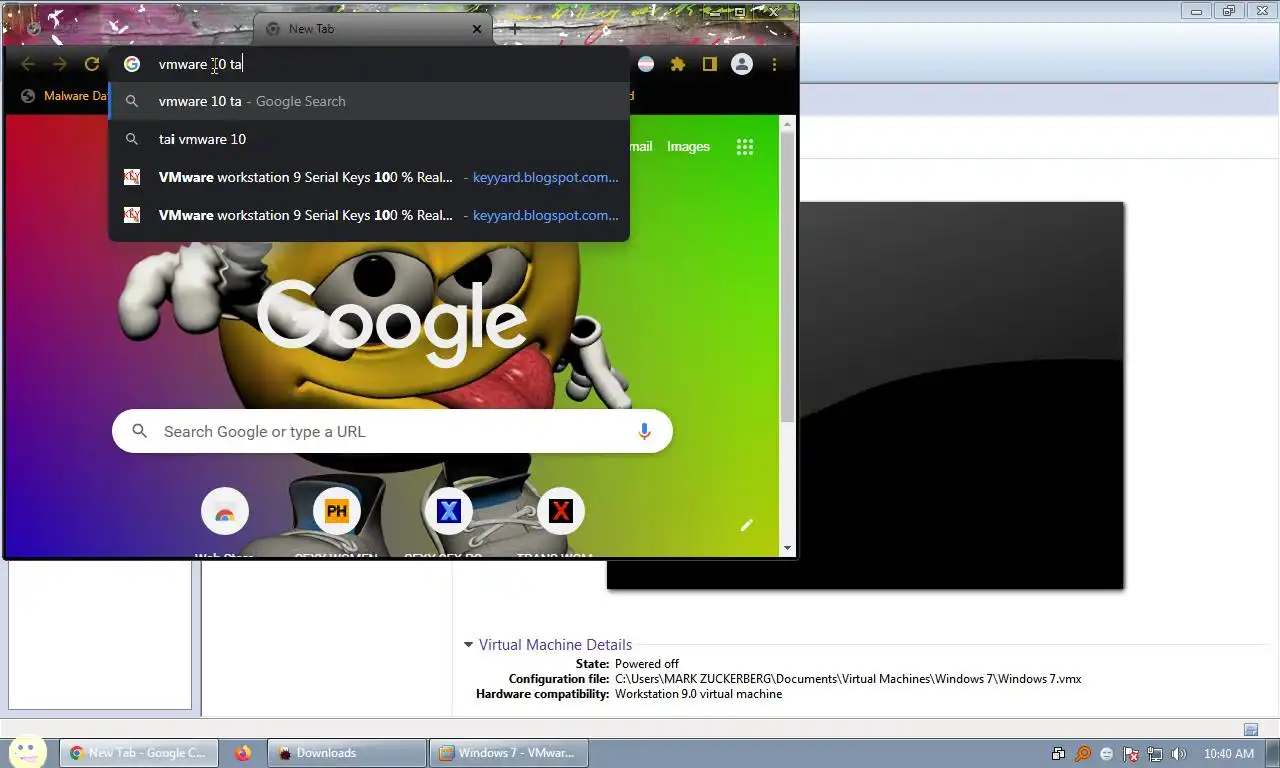Click the VM configuration file path text
Screen dimensions: 1280x768
(848, 679)
